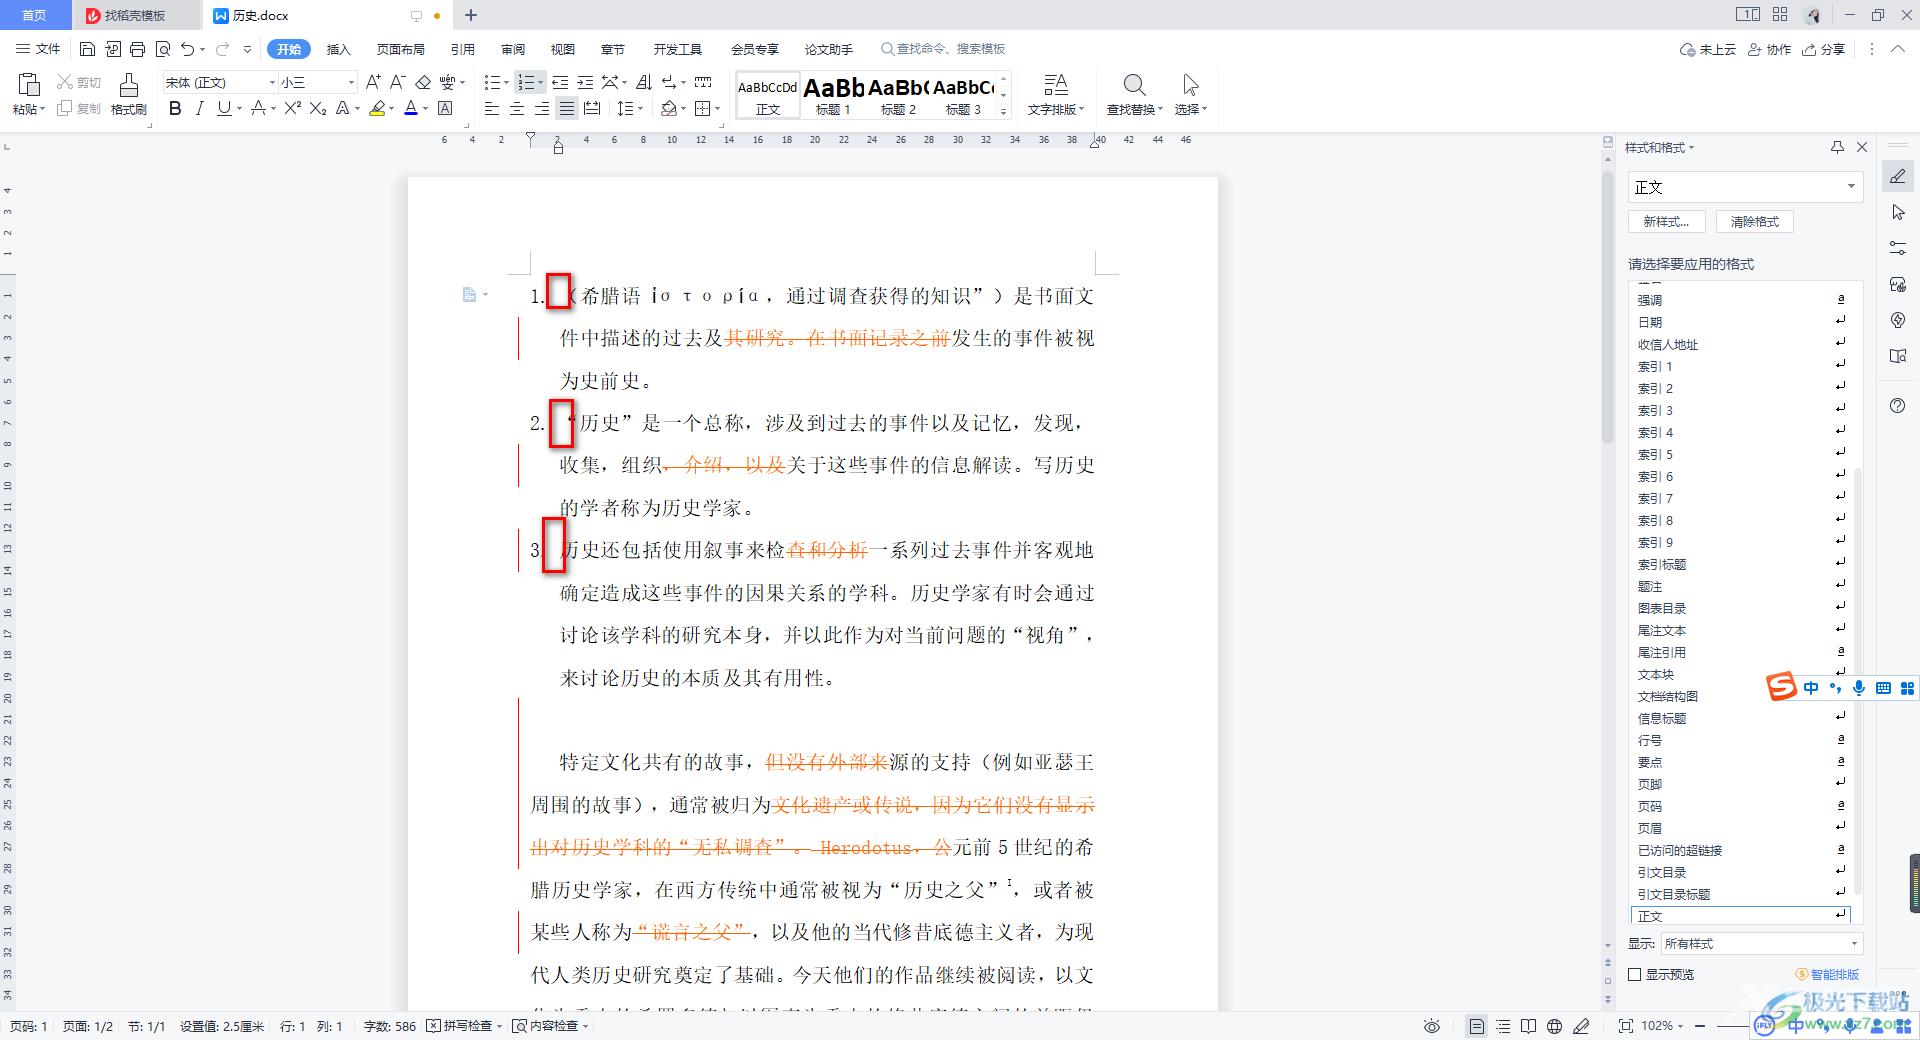Click the Paste clipboard icon
1920x1040 pixels.
29,85
